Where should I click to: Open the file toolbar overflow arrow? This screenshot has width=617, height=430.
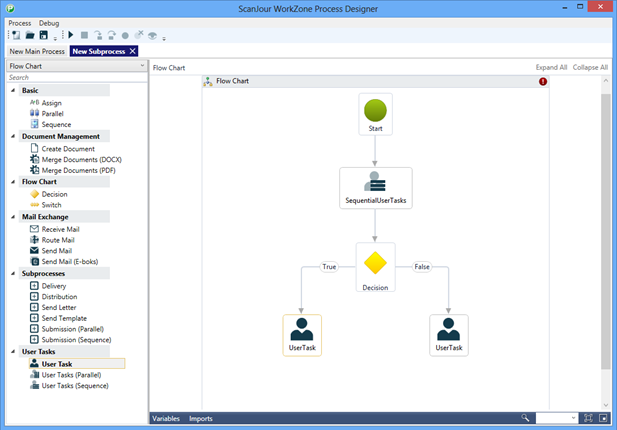pyautogui.click(x=55, y=38)
